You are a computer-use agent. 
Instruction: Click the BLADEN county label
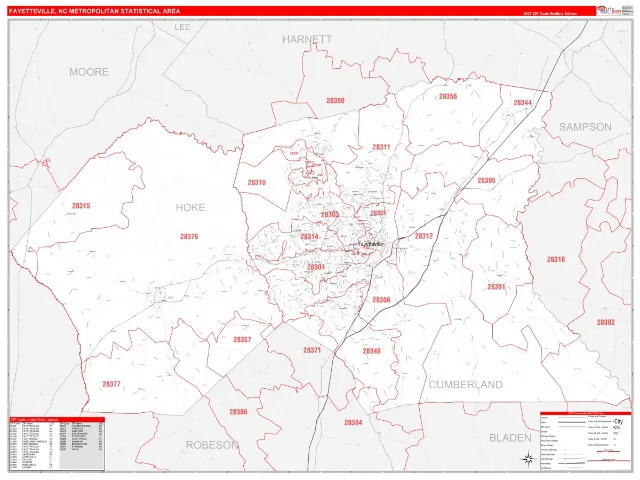point(510,438)
